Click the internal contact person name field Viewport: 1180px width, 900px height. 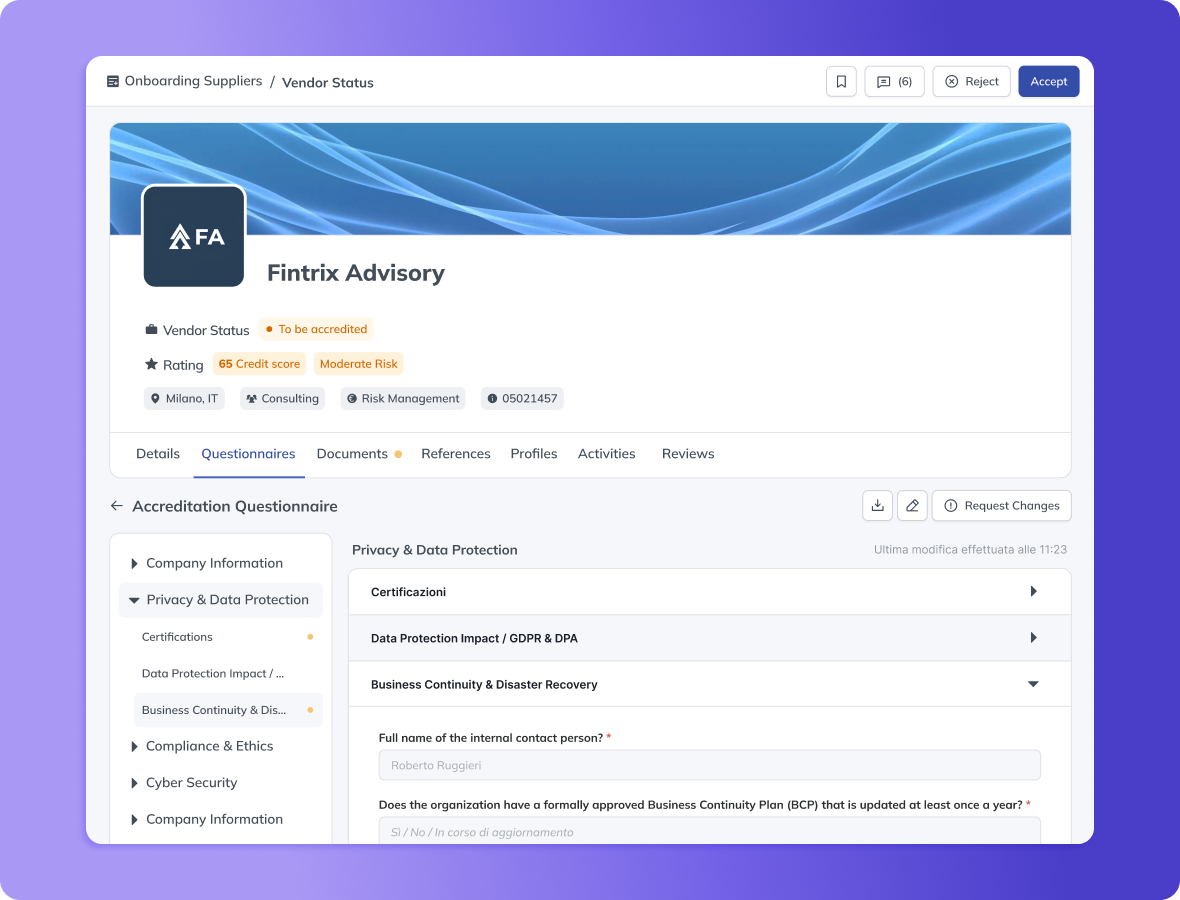coord(709,766)
